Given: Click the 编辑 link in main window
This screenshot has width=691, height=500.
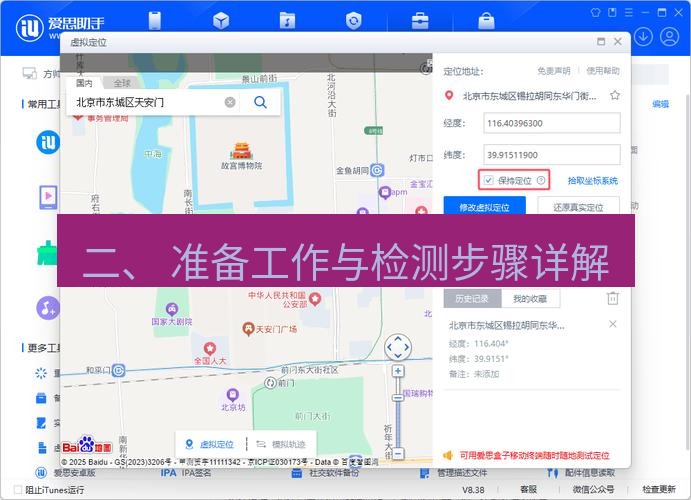Looking at the screenshot, I should pyautogui.click(x=661, y=104).
